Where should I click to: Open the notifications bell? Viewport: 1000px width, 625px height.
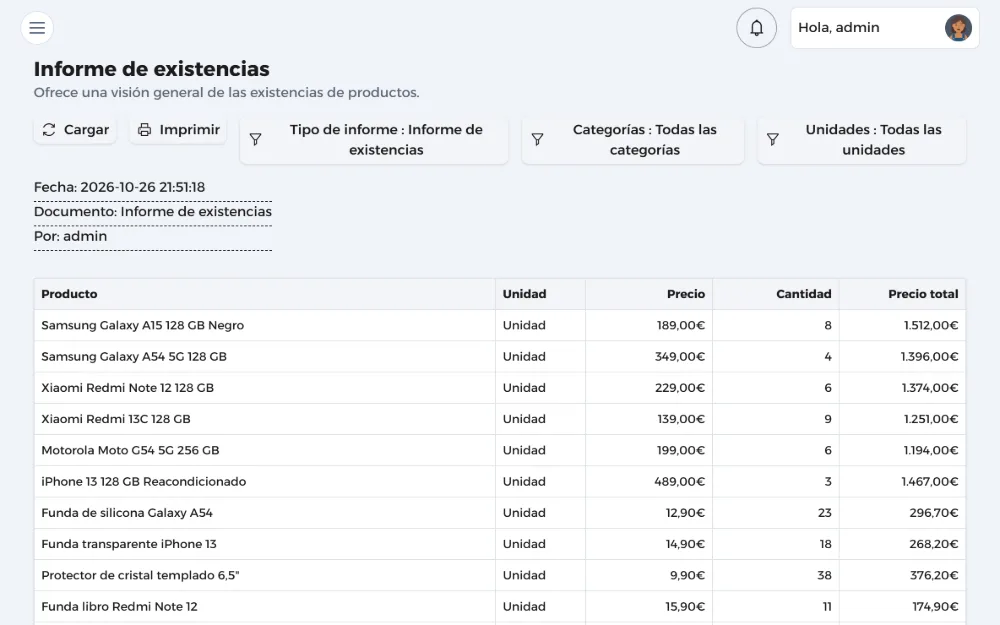(756, 28)
